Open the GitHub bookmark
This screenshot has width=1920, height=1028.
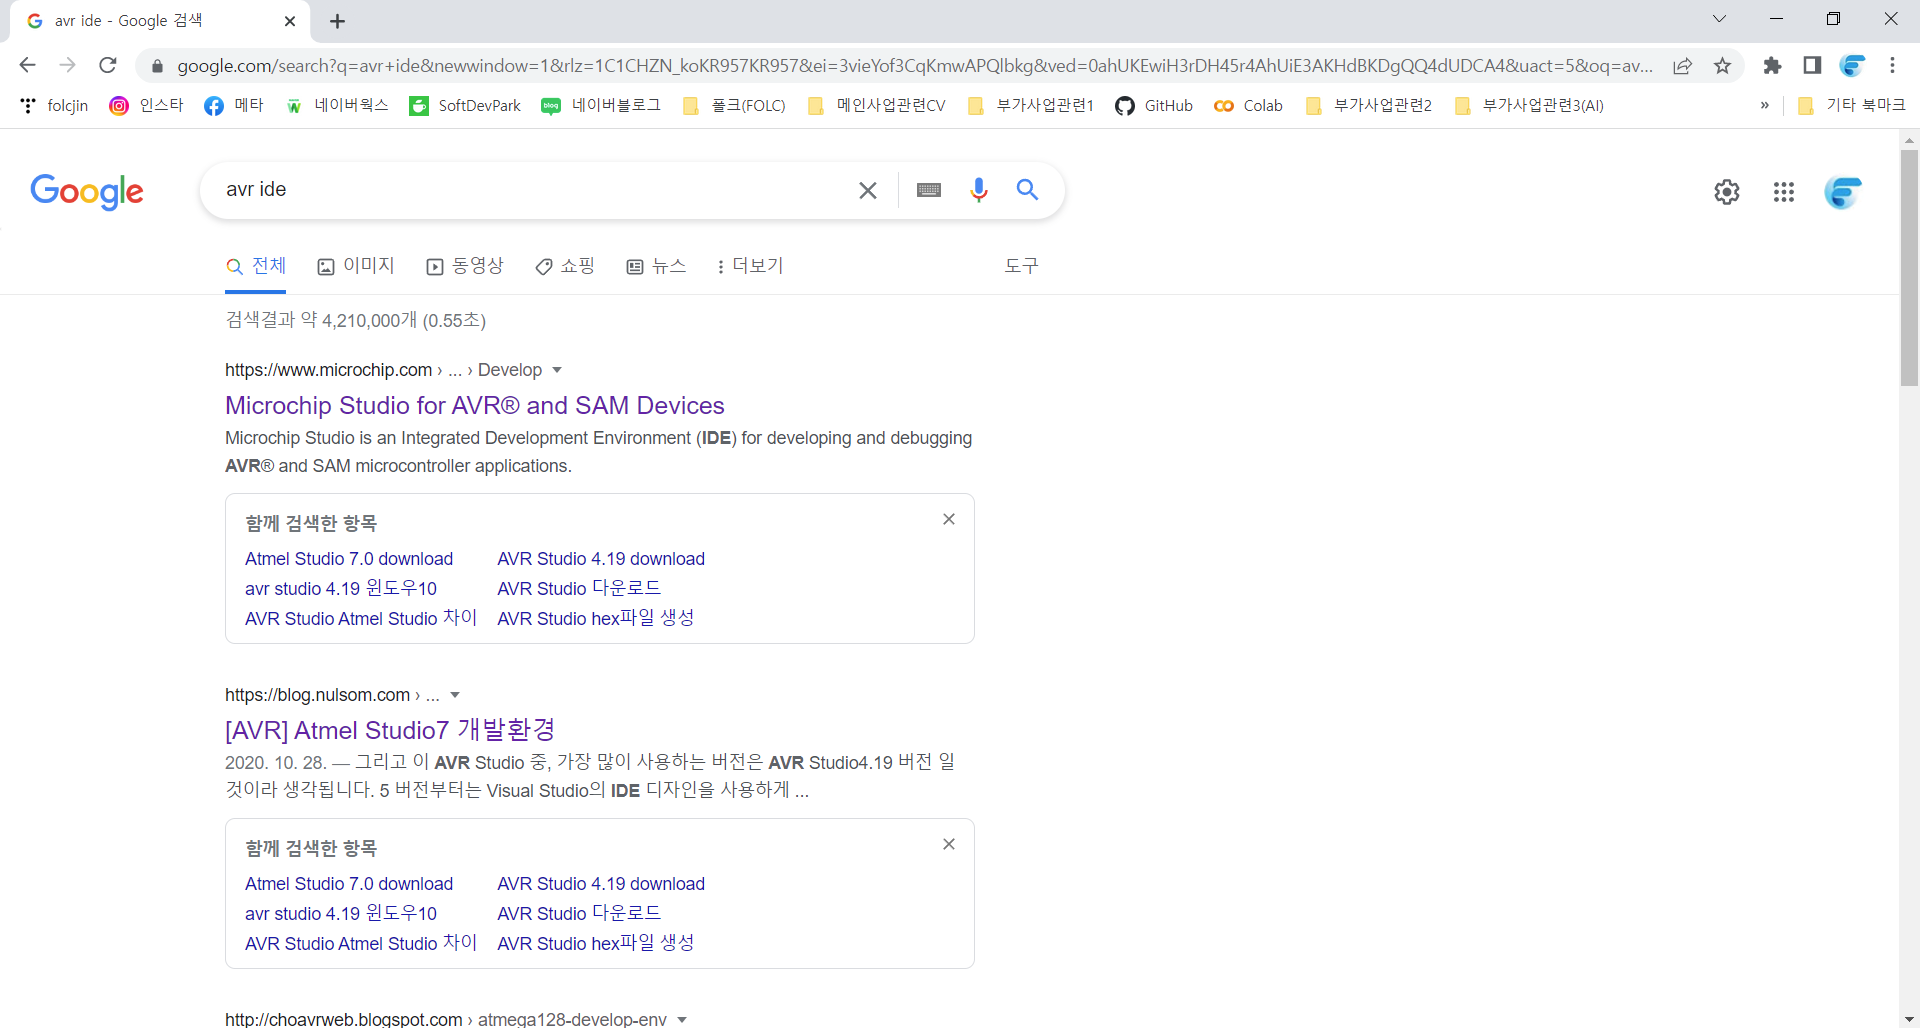click(x=1154, y=106)
